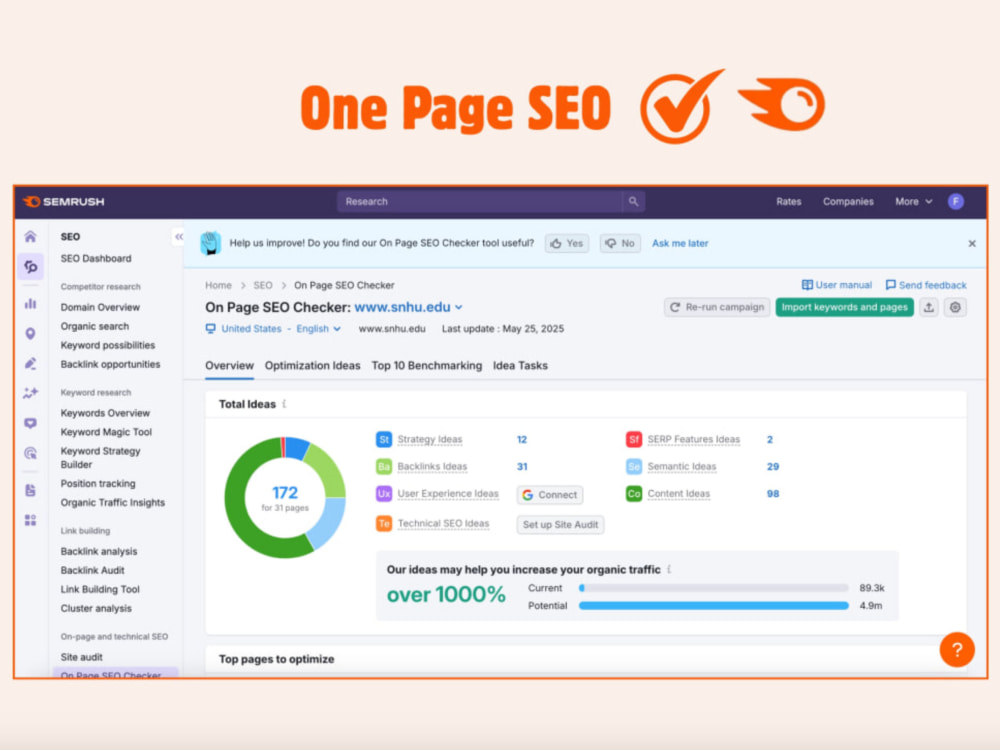Open the bar chart sidebar icon
This screenshot has width=1000, height=750.
click(30, 304)
